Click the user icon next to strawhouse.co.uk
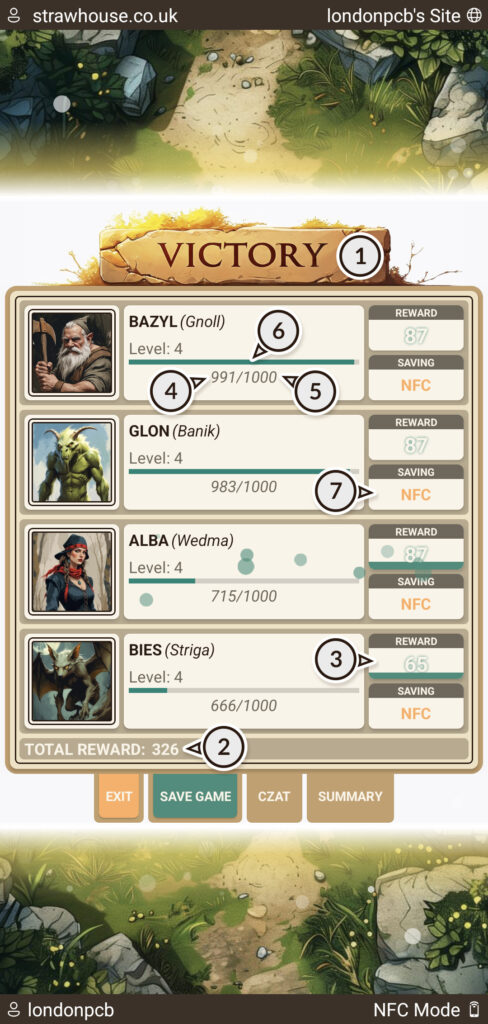This screenshot has width=488, height=1024. pos(14,16)
